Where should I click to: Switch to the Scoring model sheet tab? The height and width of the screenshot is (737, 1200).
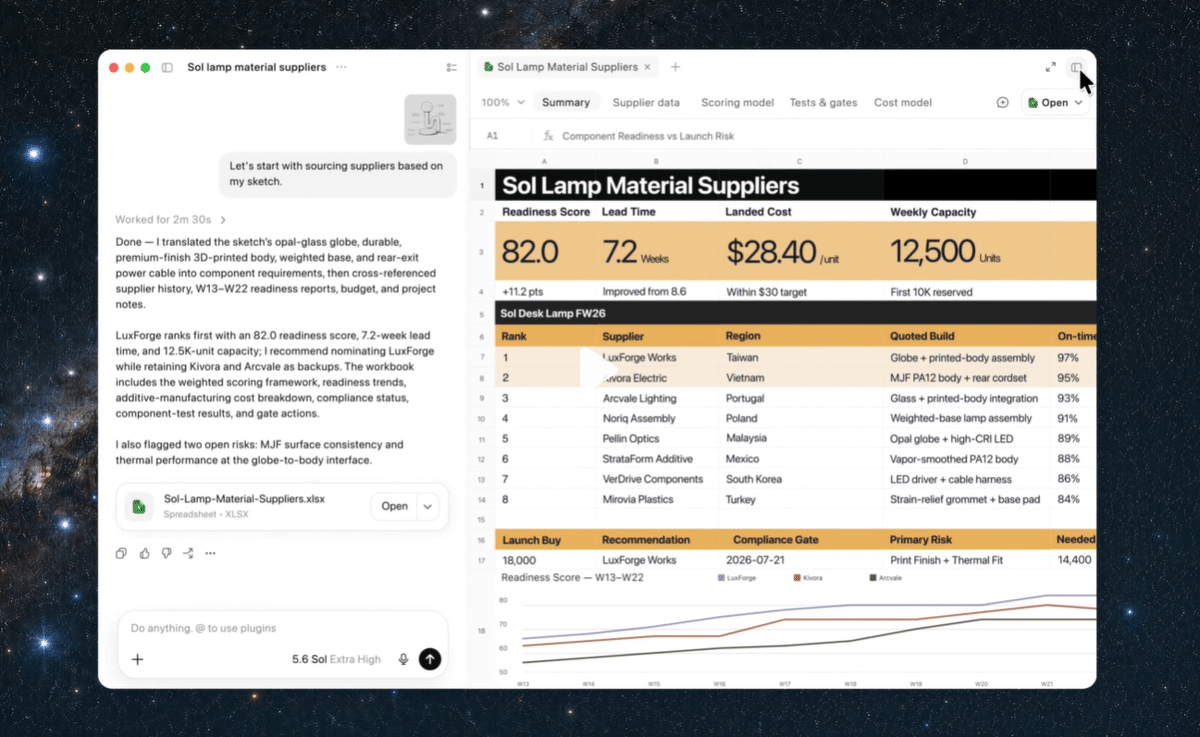(x=737, y=102)
